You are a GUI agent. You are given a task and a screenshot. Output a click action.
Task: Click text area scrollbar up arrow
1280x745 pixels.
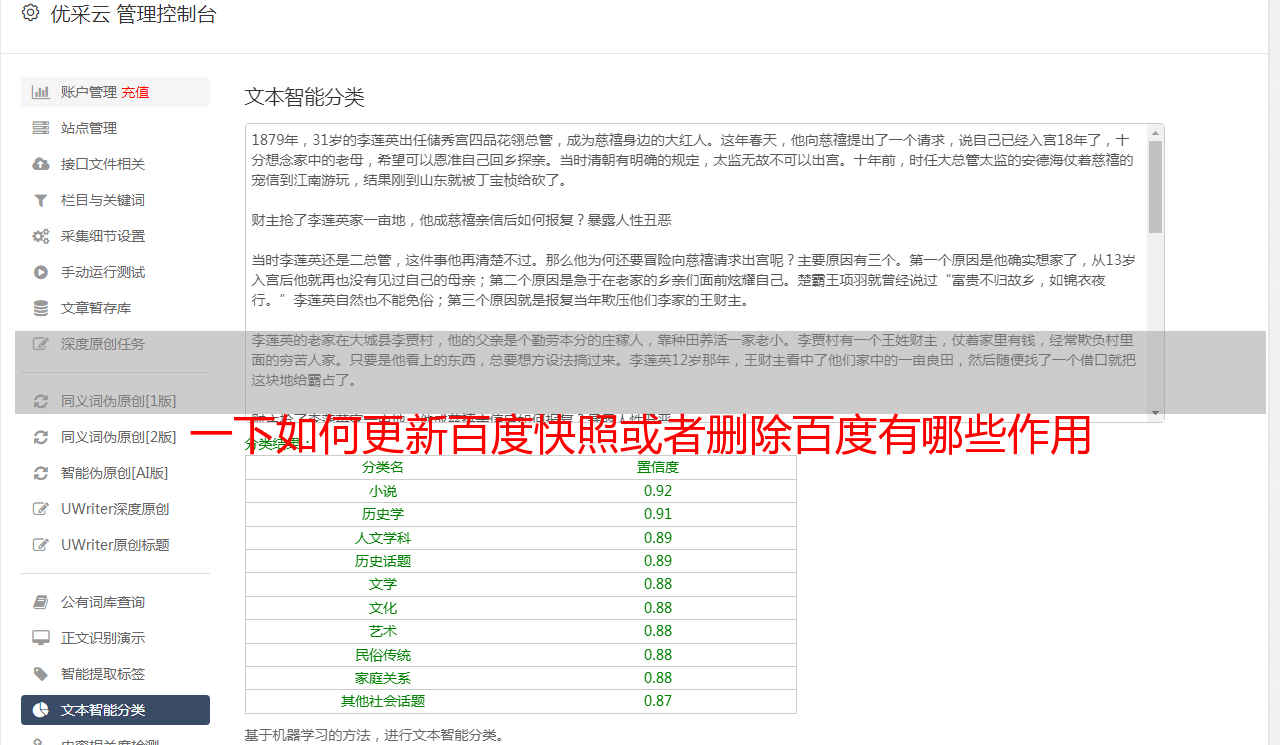click(x=1155, y=133)
